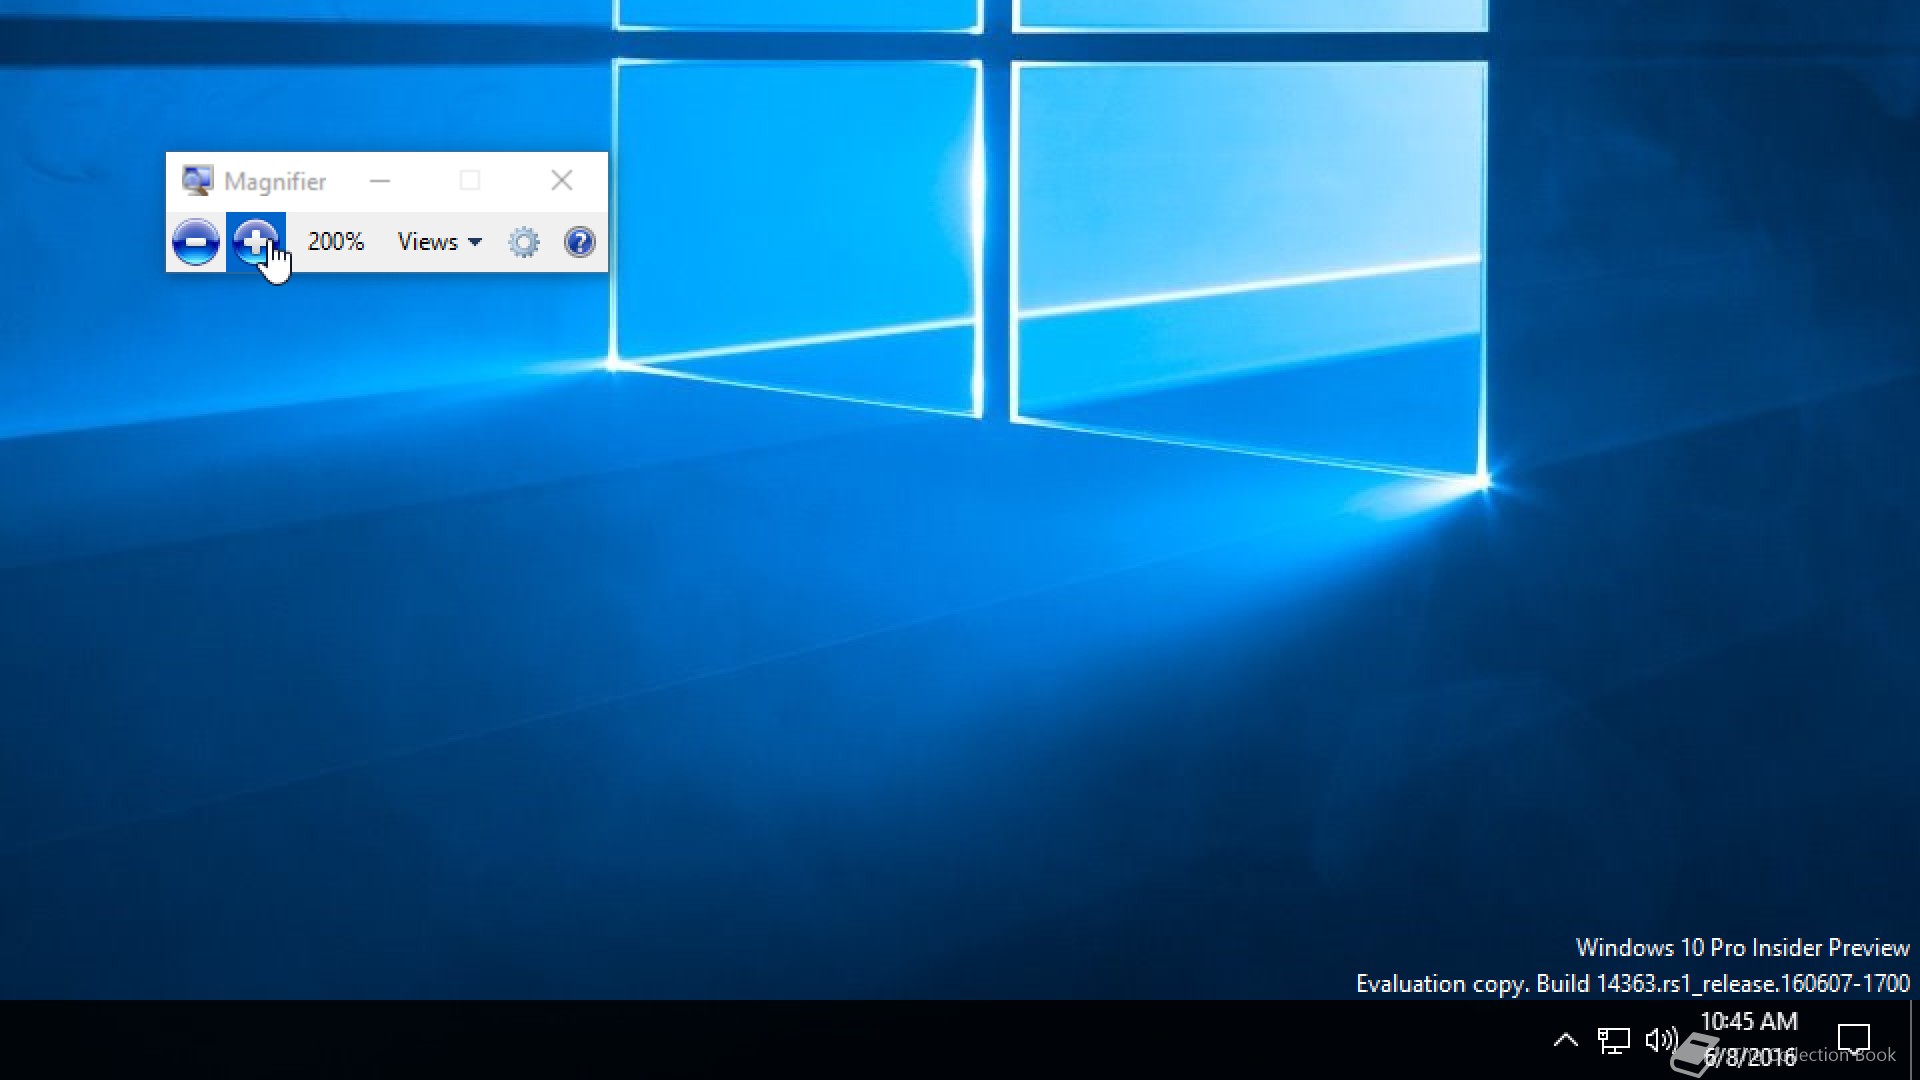Click the 200% zoom level text
Image resolution: width=1920 pixels, height=1080 pixels.
tap(336, 242)
